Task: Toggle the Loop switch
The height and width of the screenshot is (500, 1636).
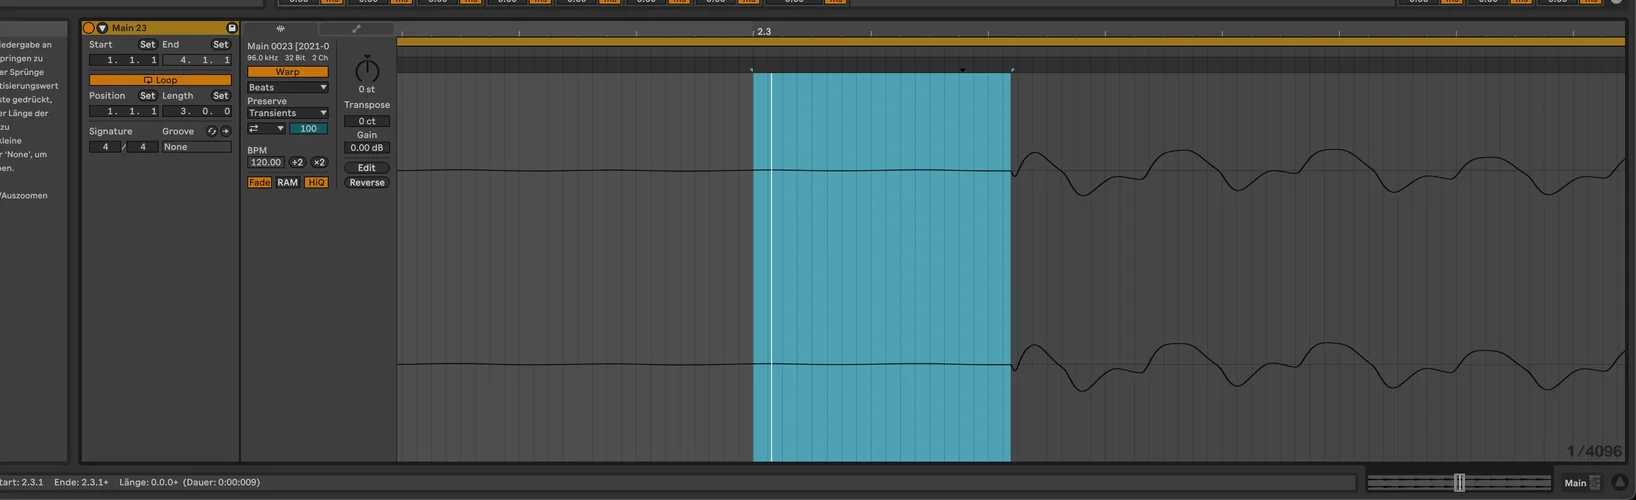Action: coord(160,80)
